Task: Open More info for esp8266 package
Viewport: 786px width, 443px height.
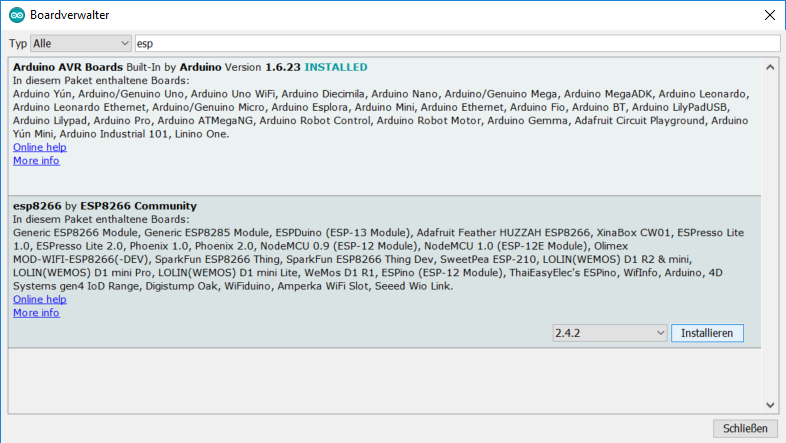Action: pos(36,313)
